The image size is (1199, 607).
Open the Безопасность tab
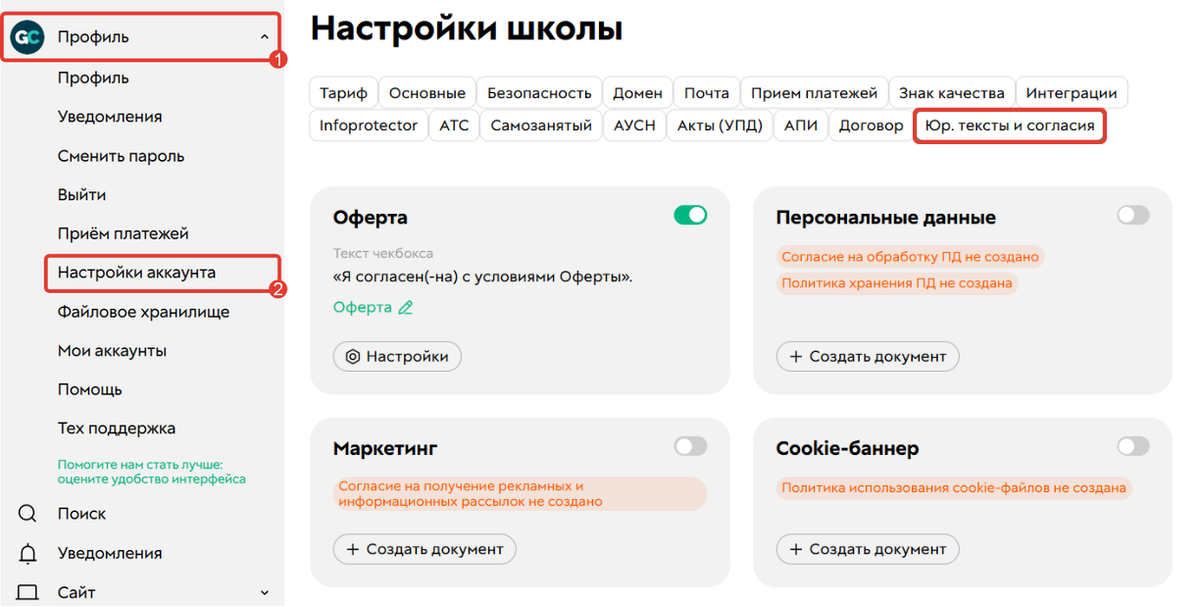click(539, 93)
